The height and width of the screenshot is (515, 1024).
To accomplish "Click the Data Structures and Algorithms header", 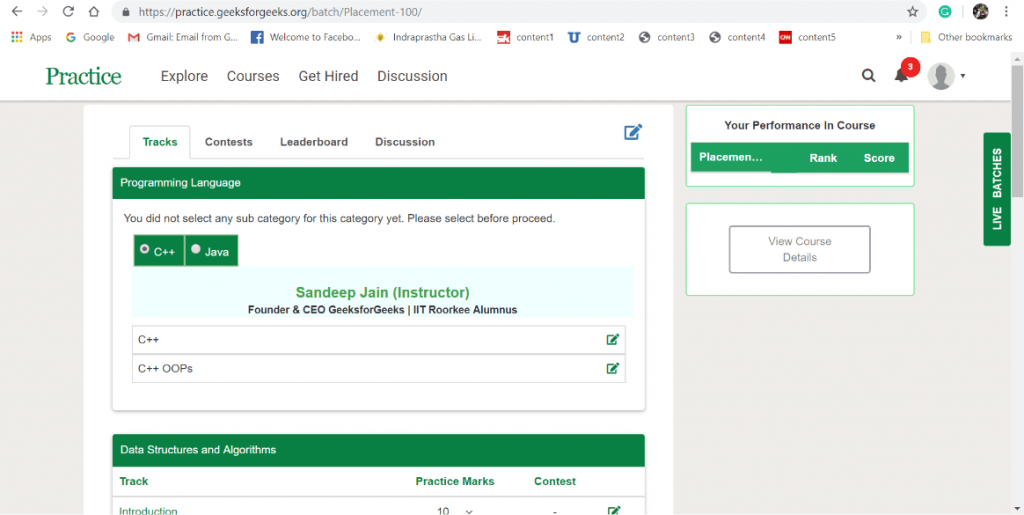I will pos(379,450).
